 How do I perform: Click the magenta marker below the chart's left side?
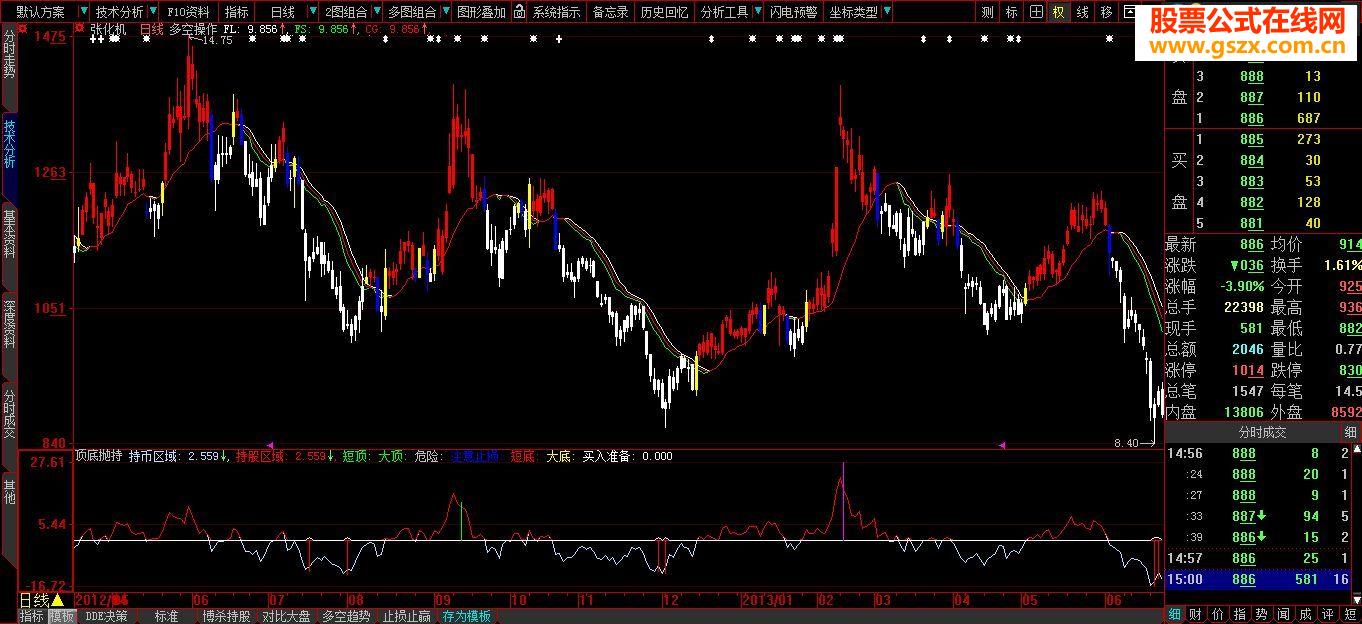click(x=269, y=444)
